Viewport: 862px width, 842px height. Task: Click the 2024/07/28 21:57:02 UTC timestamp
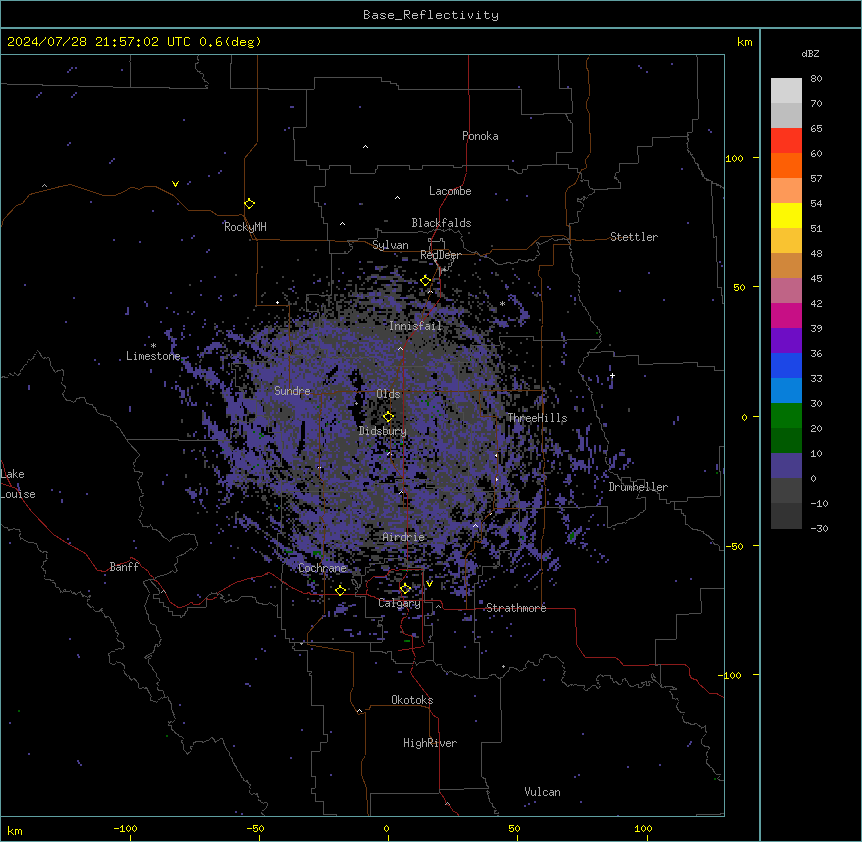pyautogui.click(x=82, y=42)
